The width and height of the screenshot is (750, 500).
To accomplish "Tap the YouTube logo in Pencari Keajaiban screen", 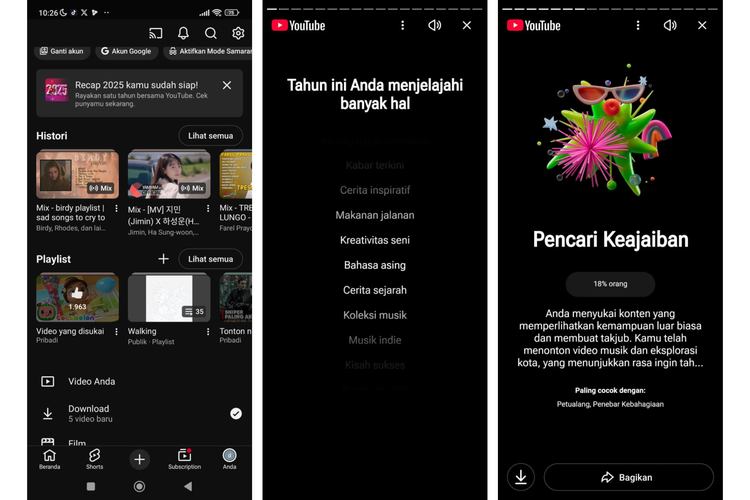I will pos(534,25).
